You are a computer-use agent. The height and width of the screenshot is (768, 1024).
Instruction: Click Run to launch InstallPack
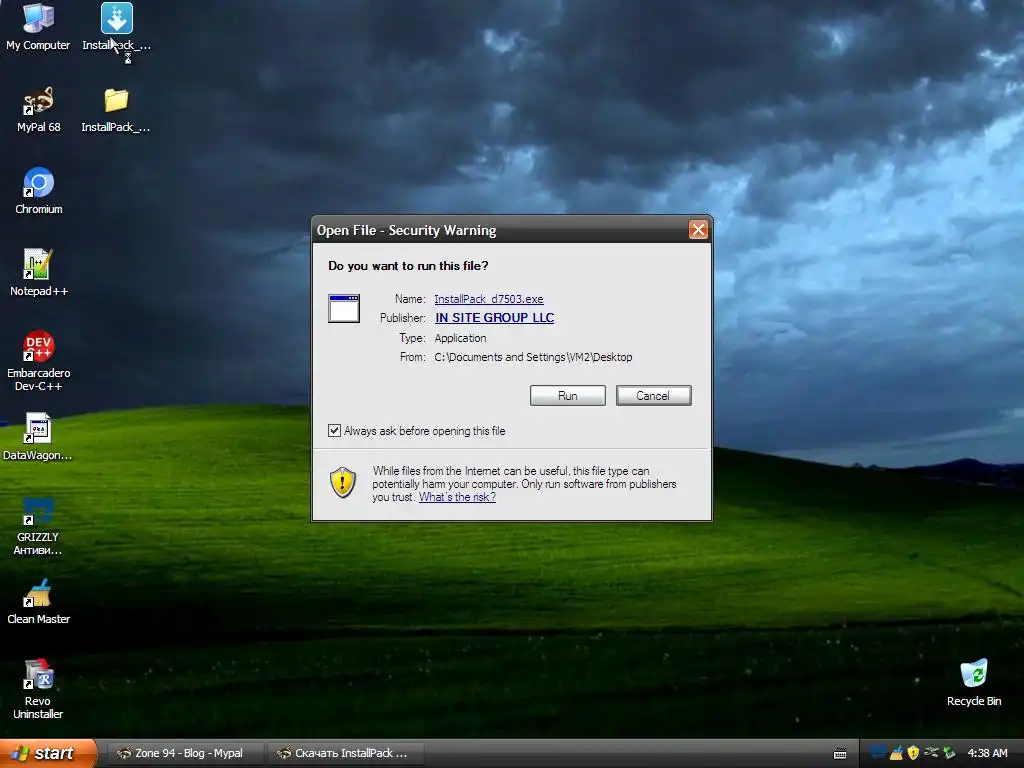(568, 396)
